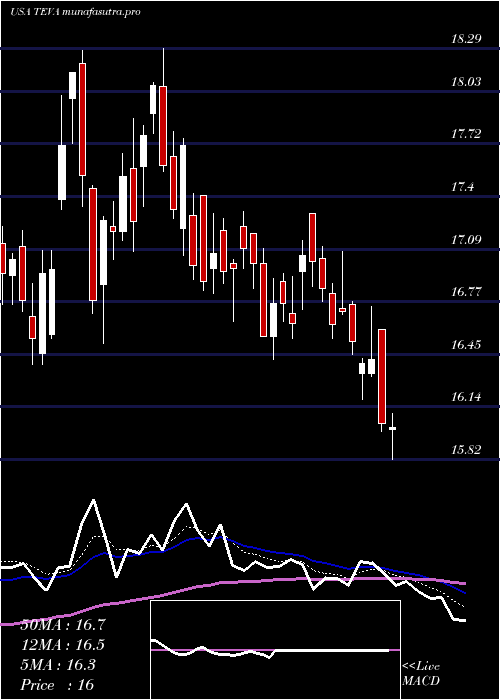Screen dimensions: 500x700
Task: Click the large red candle falling to 16.14
Action: [x=382, y=376]
